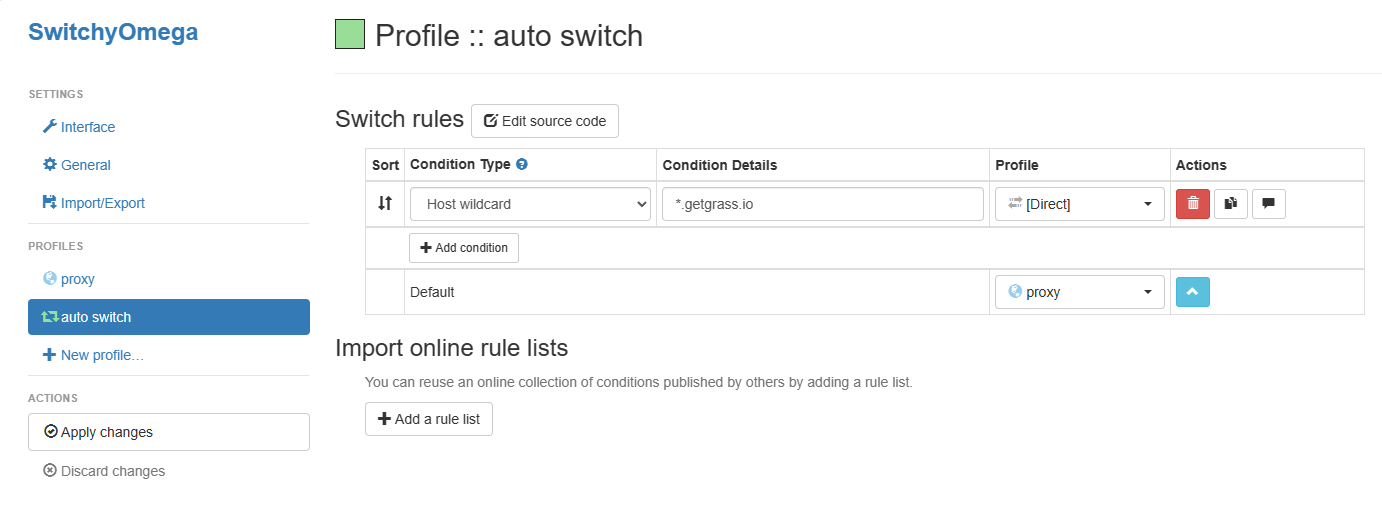Add a note using the comment icon

tap(1268, 204)
